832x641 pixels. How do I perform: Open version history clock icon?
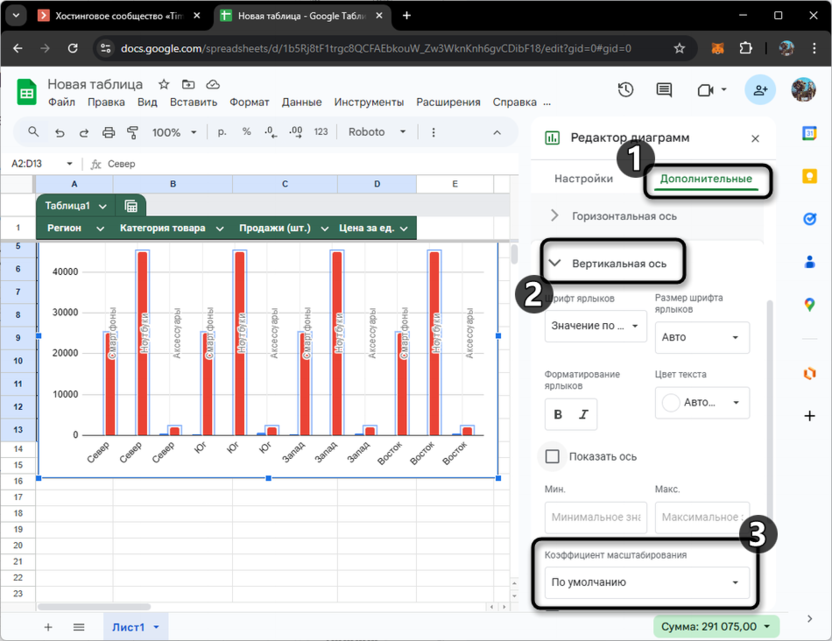tap(625, 90)
